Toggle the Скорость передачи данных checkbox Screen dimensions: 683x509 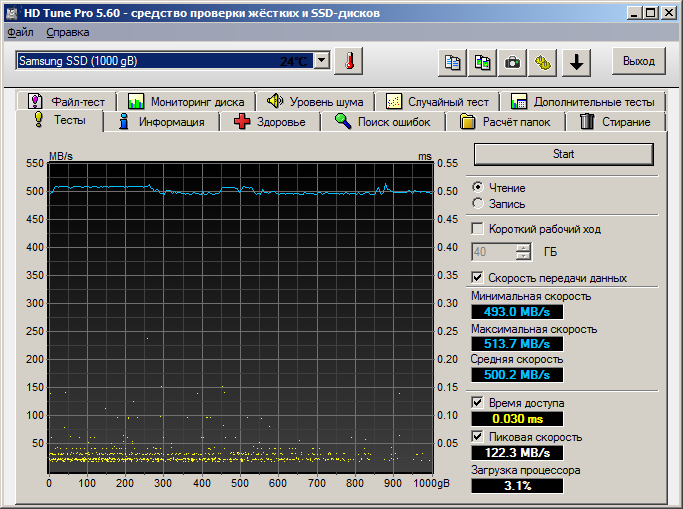pyautogui.click(x=478, y=277)
